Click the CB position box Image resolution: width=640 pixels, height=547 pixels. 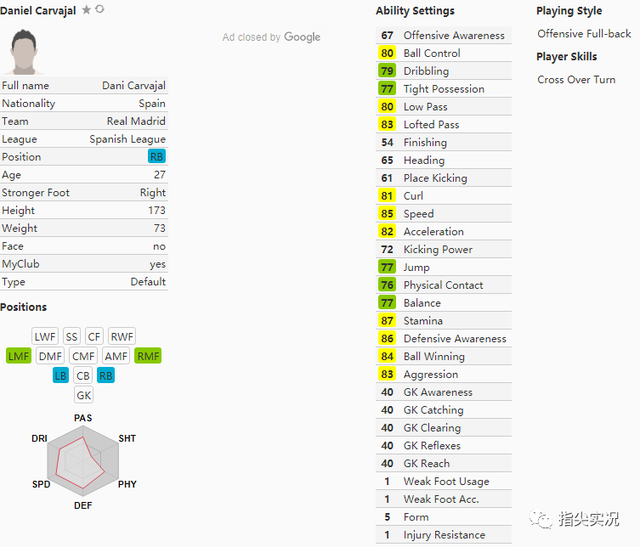tap(83, 376)
